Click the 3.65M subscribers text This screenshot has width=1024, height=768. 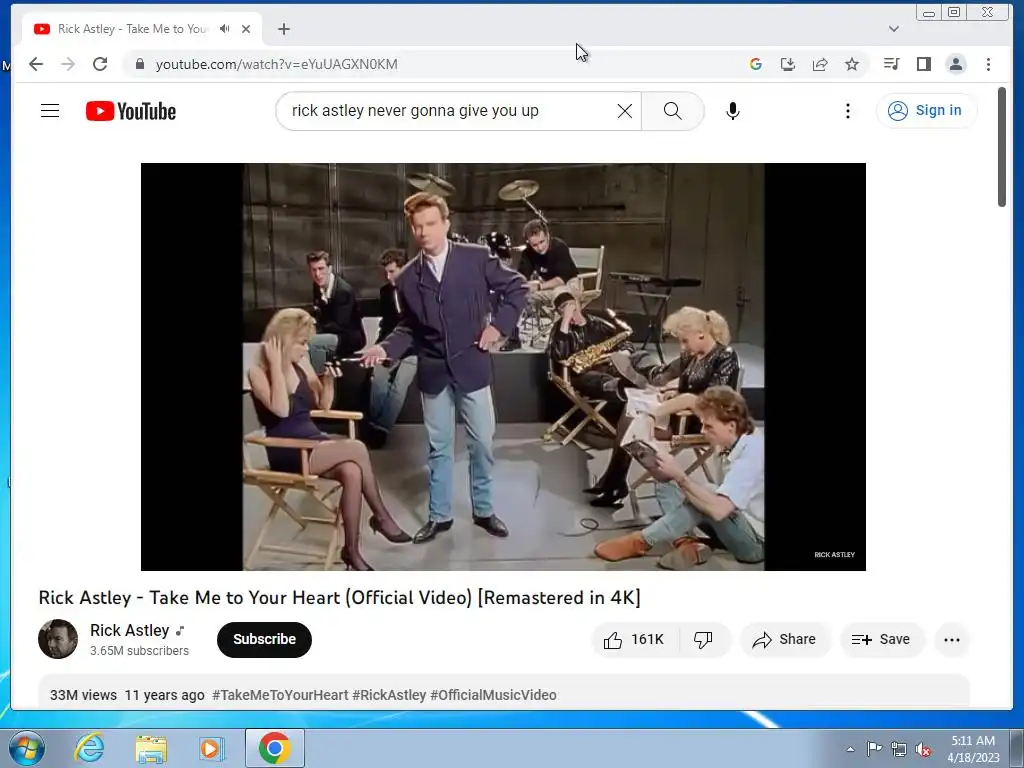click(139, 650)
